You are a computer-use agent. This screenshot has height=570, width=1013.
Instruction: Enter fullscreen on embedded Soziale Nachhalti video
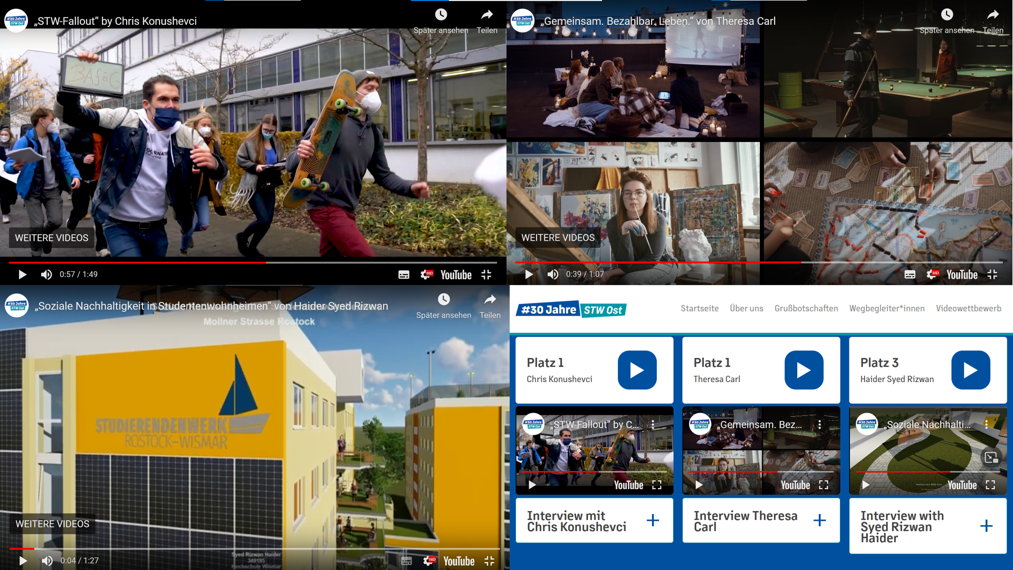click(x=990, y=485)
